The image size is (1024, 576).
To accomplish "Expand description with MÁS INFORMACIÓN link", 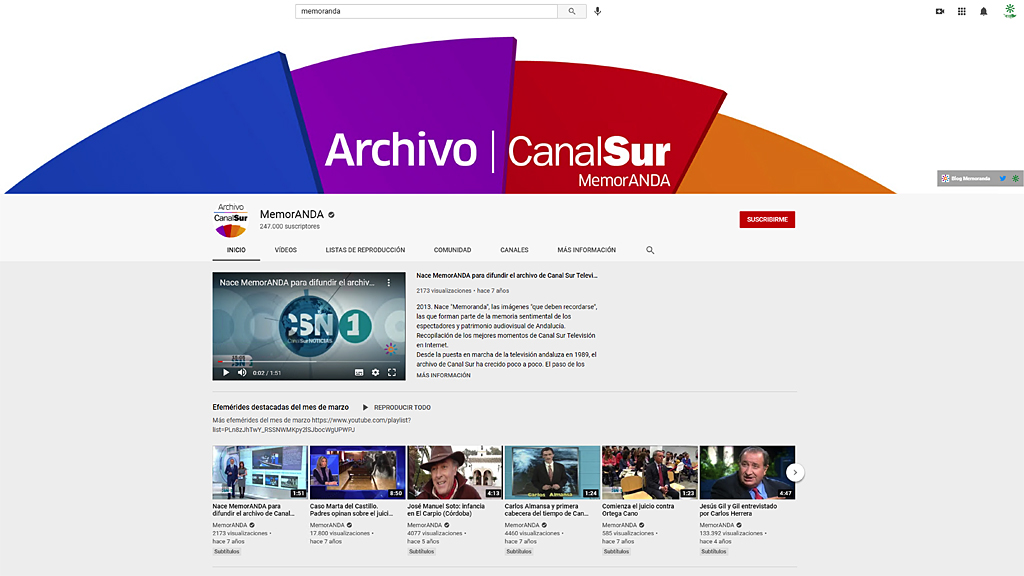I will [443, 376].
